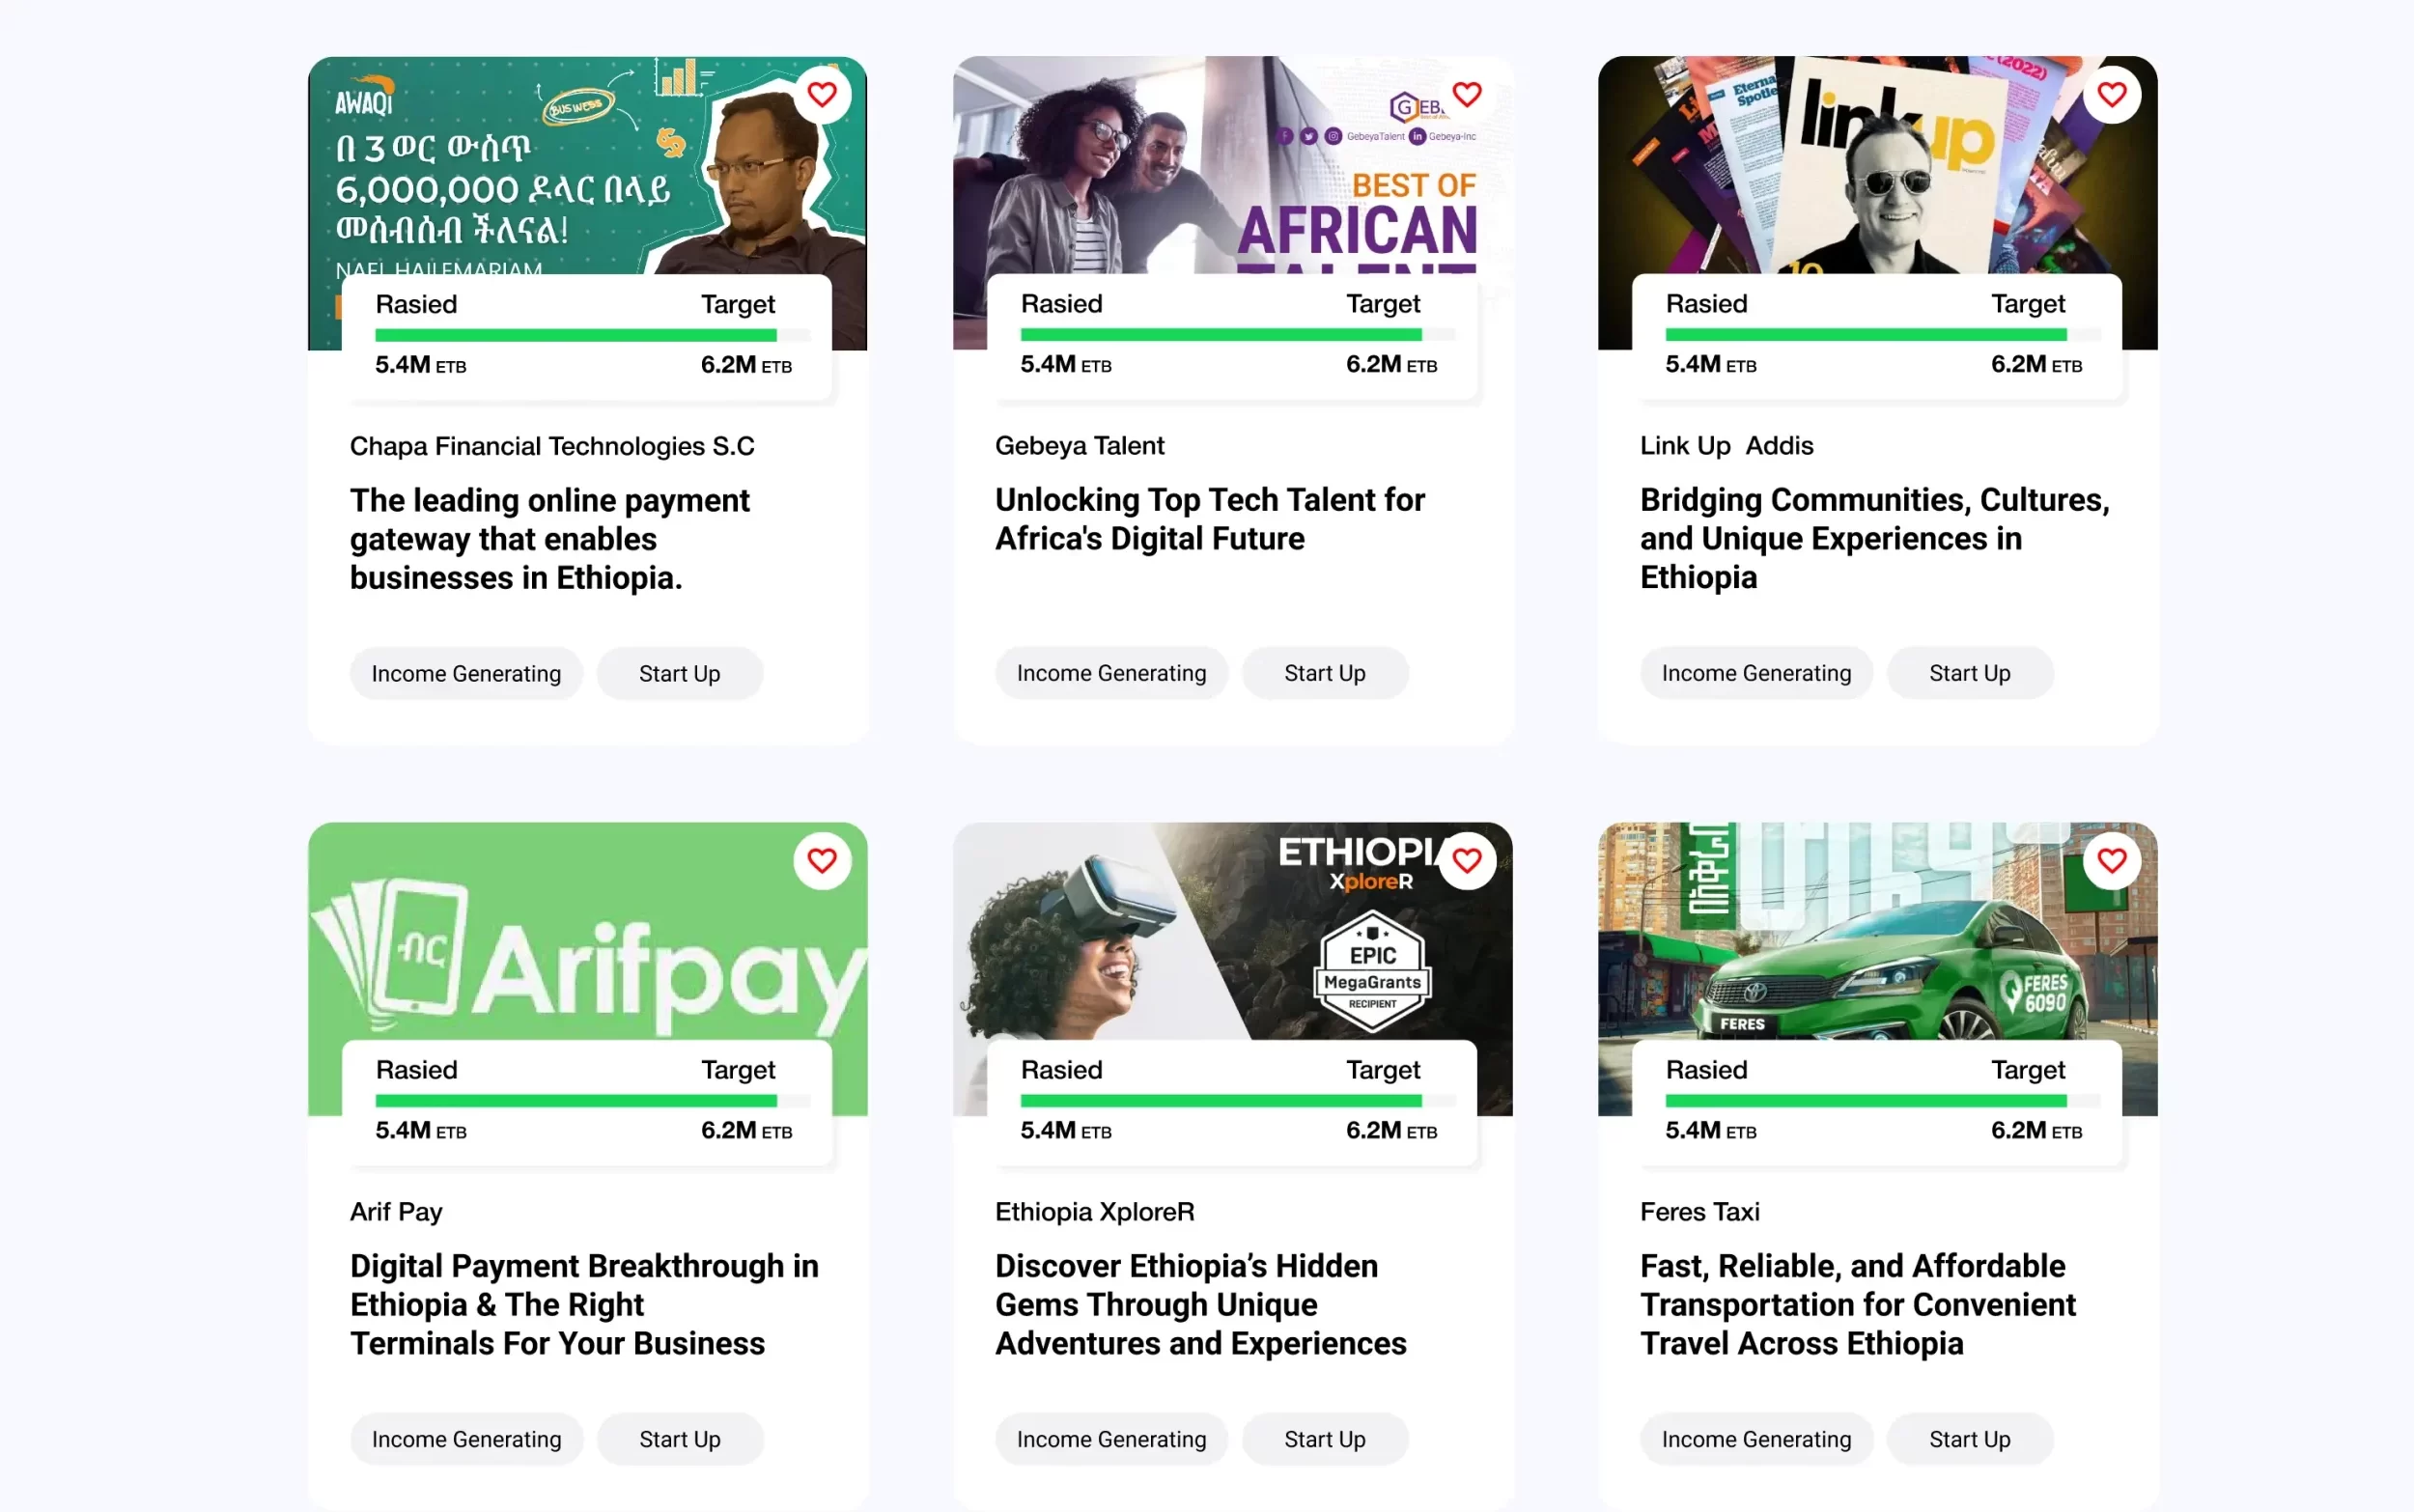Toggle favorite heart on Arif Pay card
Screen dimensions: 2414x1512
pos(821,861)
